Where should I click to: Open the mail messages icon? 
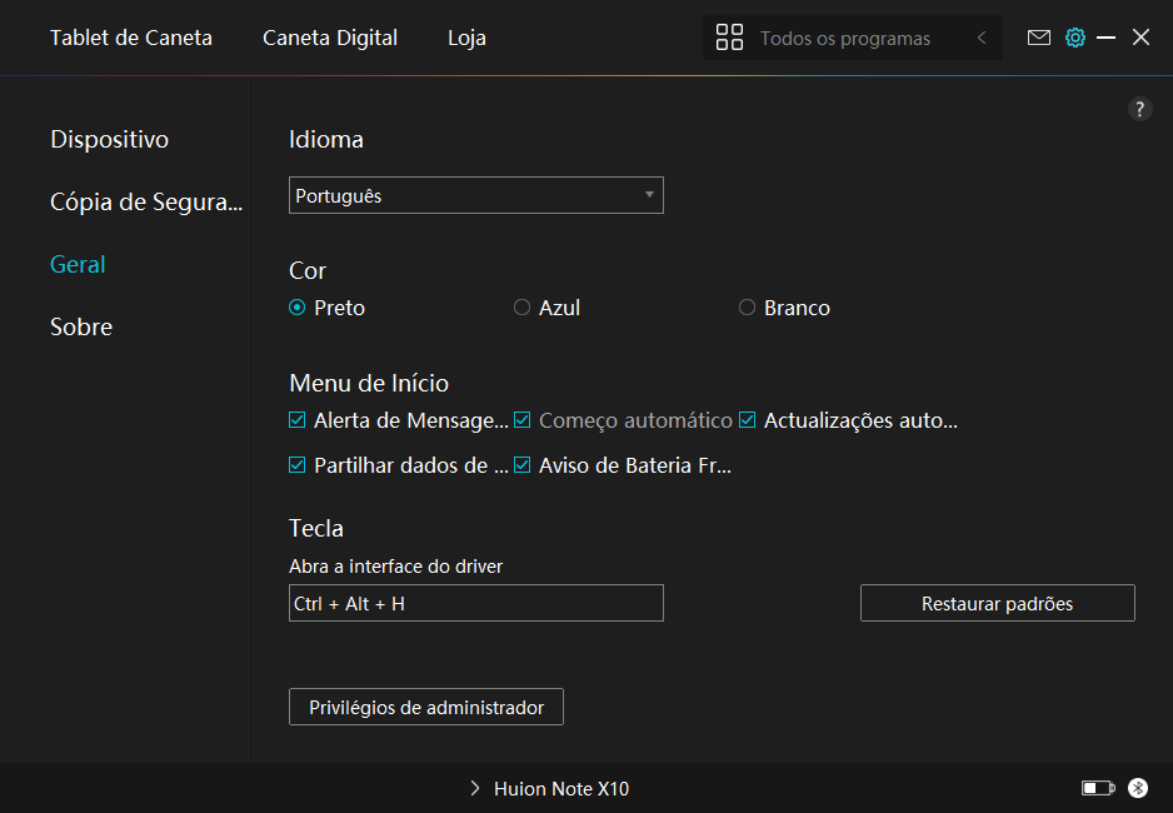point(1039,38)
